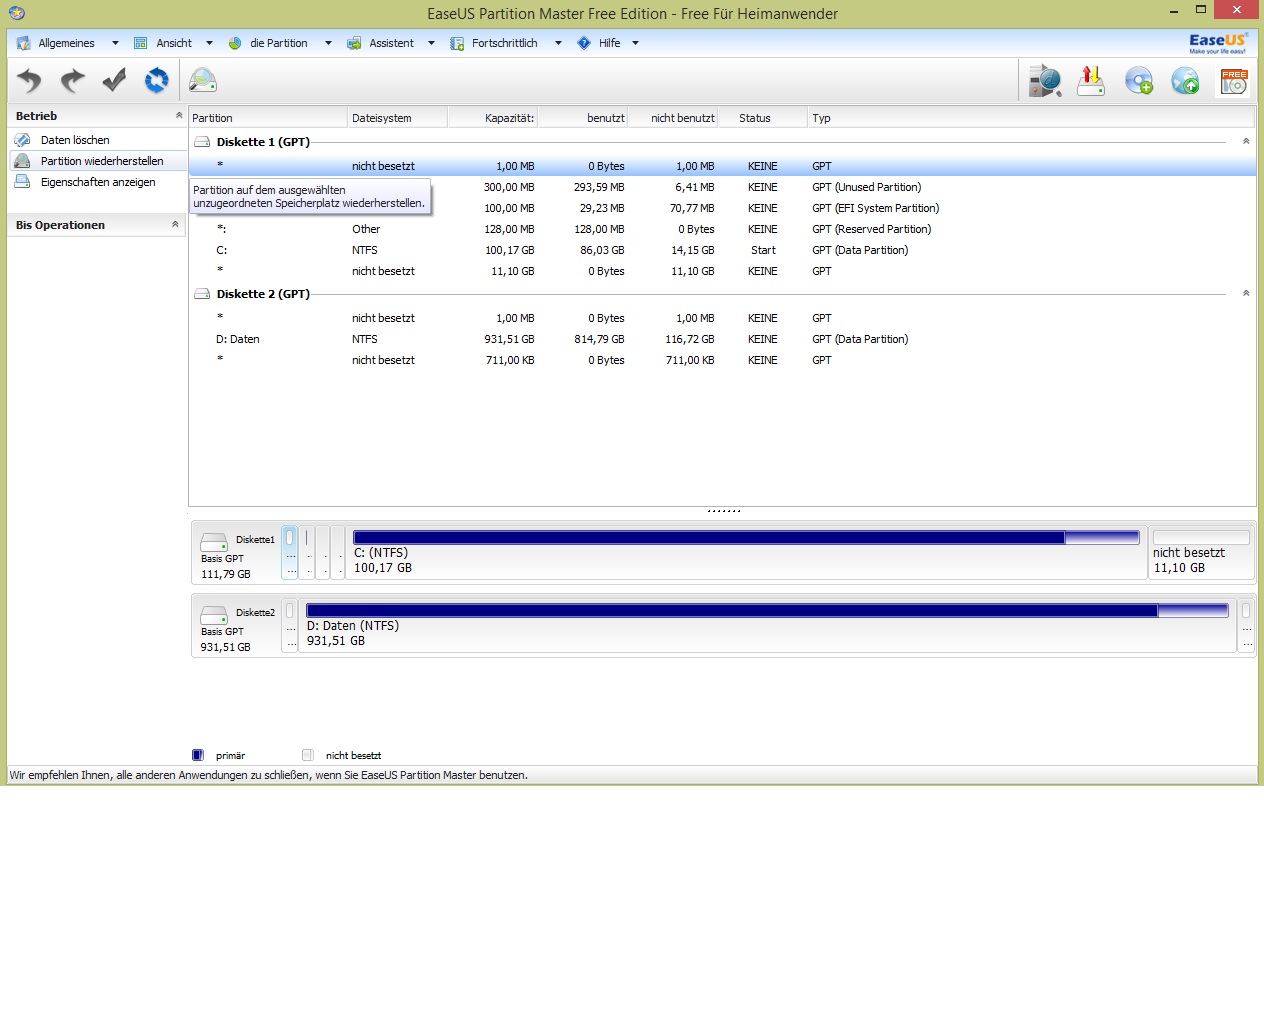The height and width of the screenshot is (1016, 1264).
Task: Click the Diskette1 drive icon in disk map
Action: point(214,542)
